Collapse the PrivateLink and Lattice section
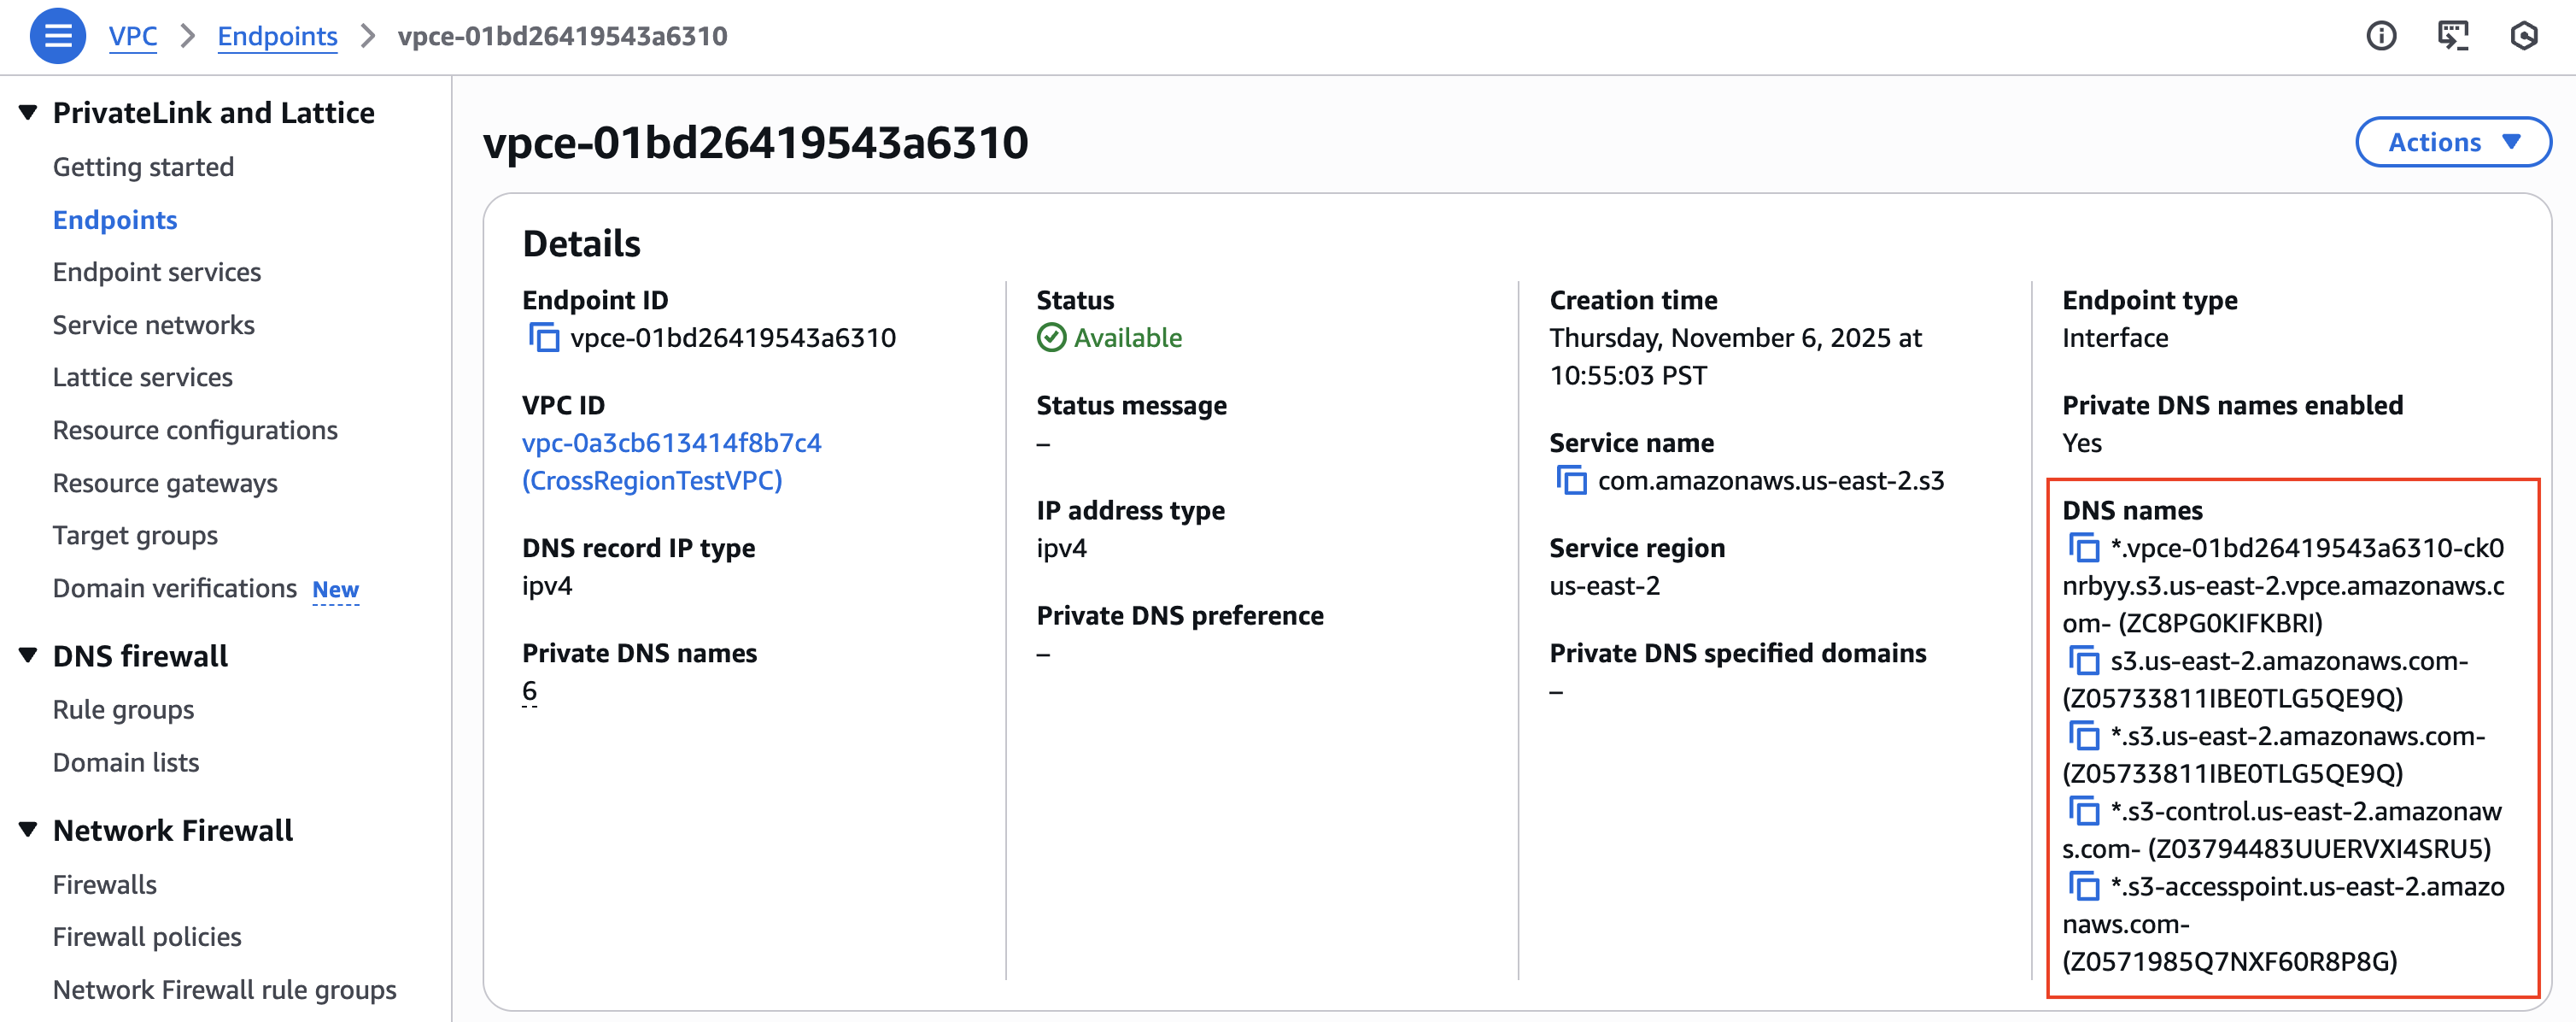The width and height of the screenshot is (2576, 1022). pyautogui.click(x=26, y=112)
